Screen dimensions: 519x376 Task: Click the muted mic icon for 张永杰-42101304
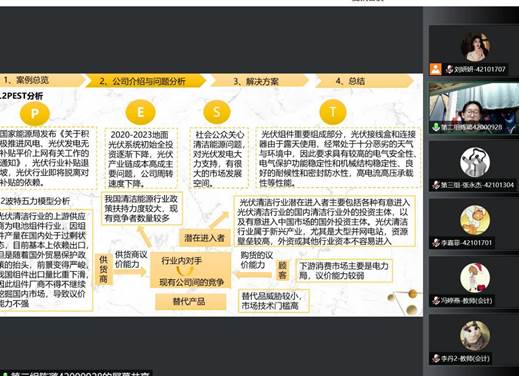click(x=435, y=185)
